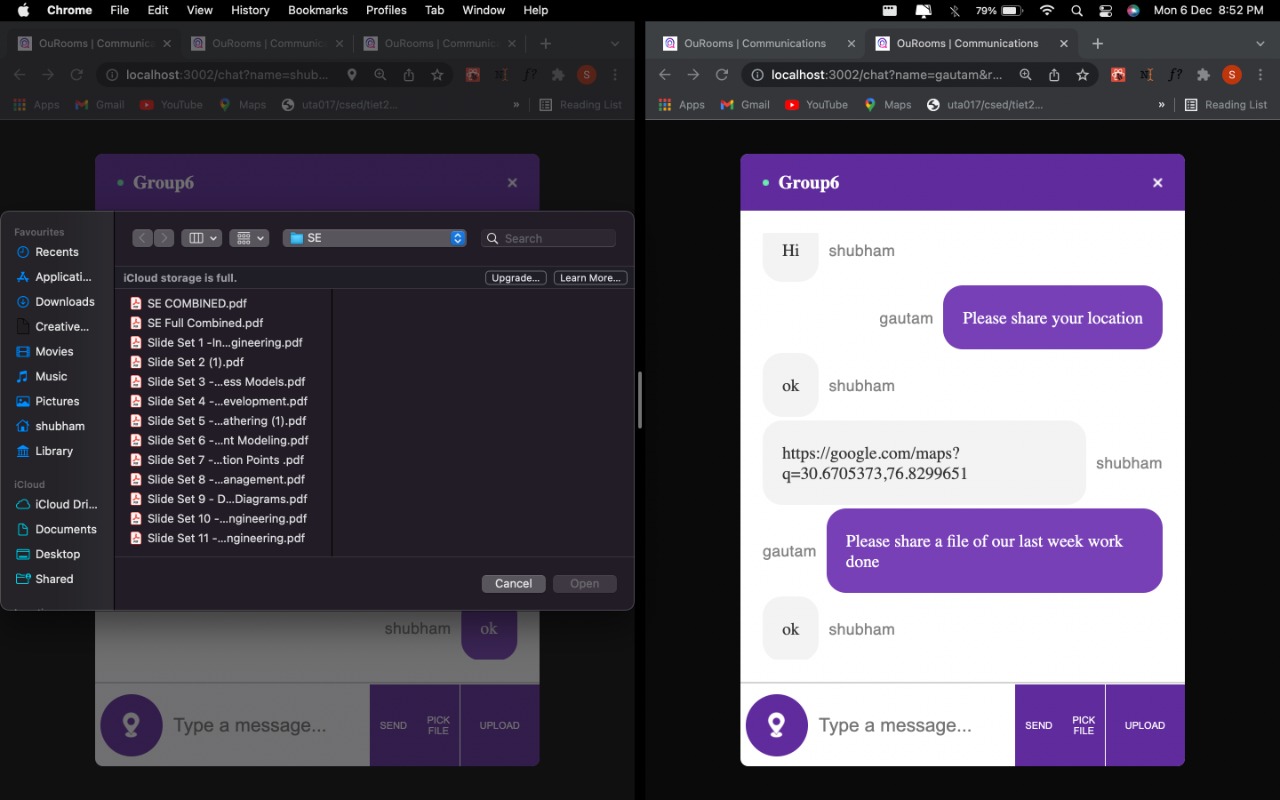Click the Wi-Fi icon in the menu bar

[x=1046, y=11]
